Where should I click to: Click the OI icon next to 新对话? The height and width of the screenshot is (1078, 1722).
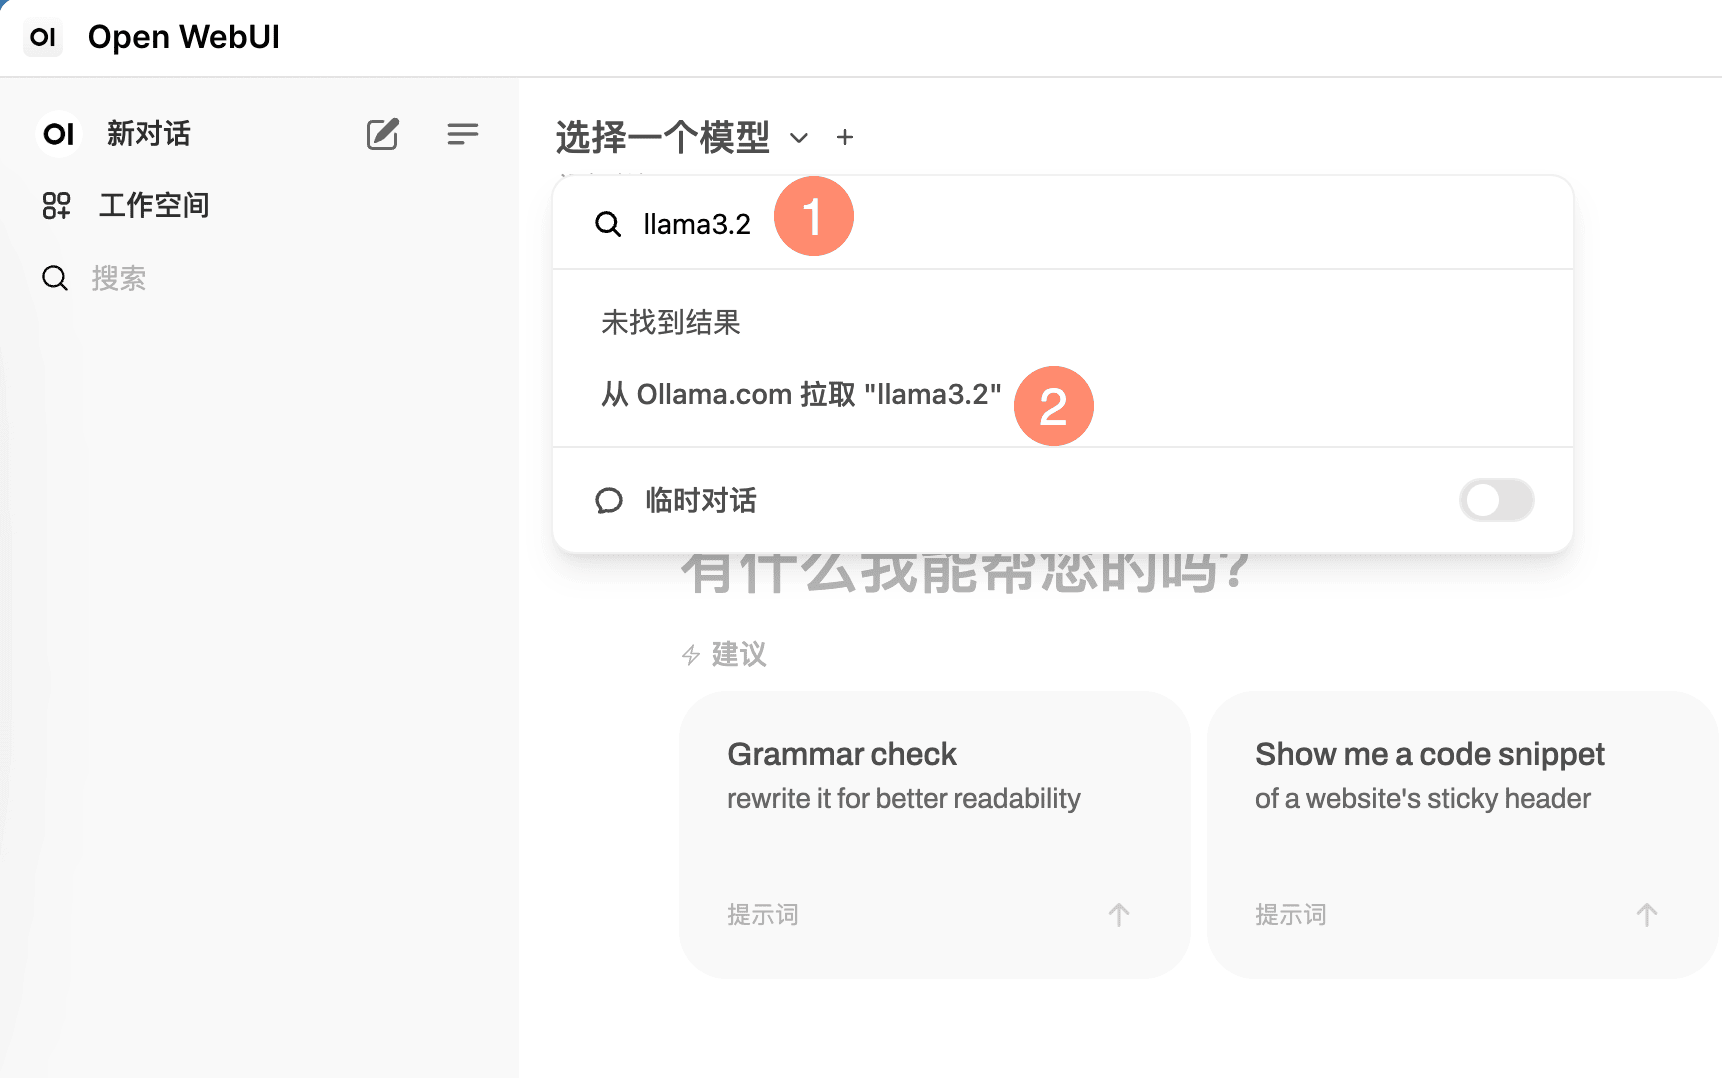(57, 134)
